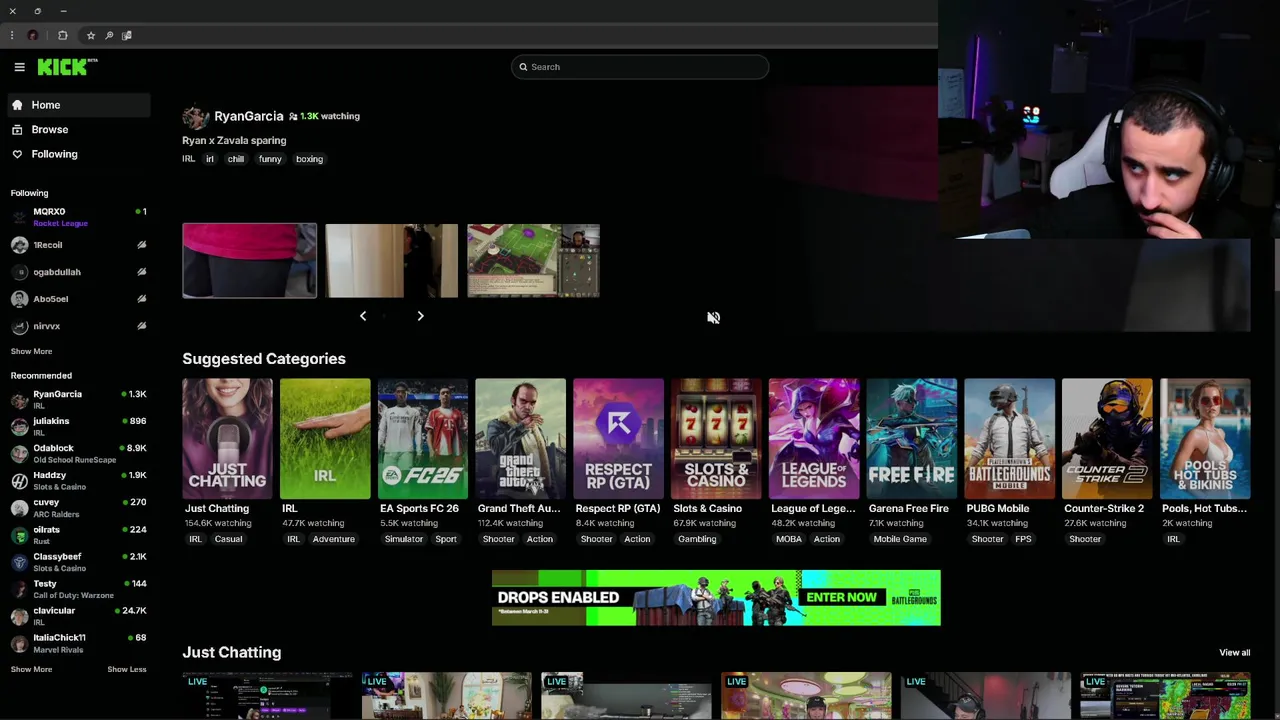Select the third featured stream thumbnail

pyautogui.click(x=533, y=261)
